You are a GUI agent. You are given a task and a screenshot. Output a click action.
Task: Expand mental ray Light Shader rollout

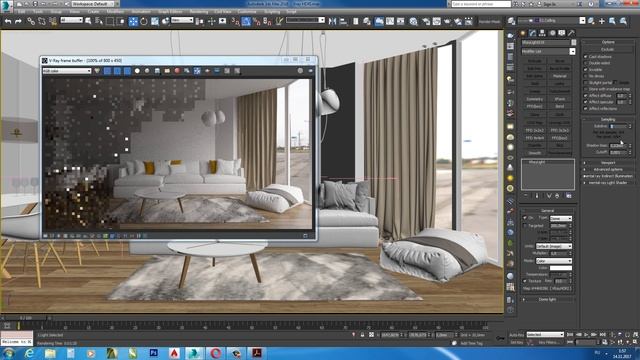pyautogui.click(x=608, y=182)
